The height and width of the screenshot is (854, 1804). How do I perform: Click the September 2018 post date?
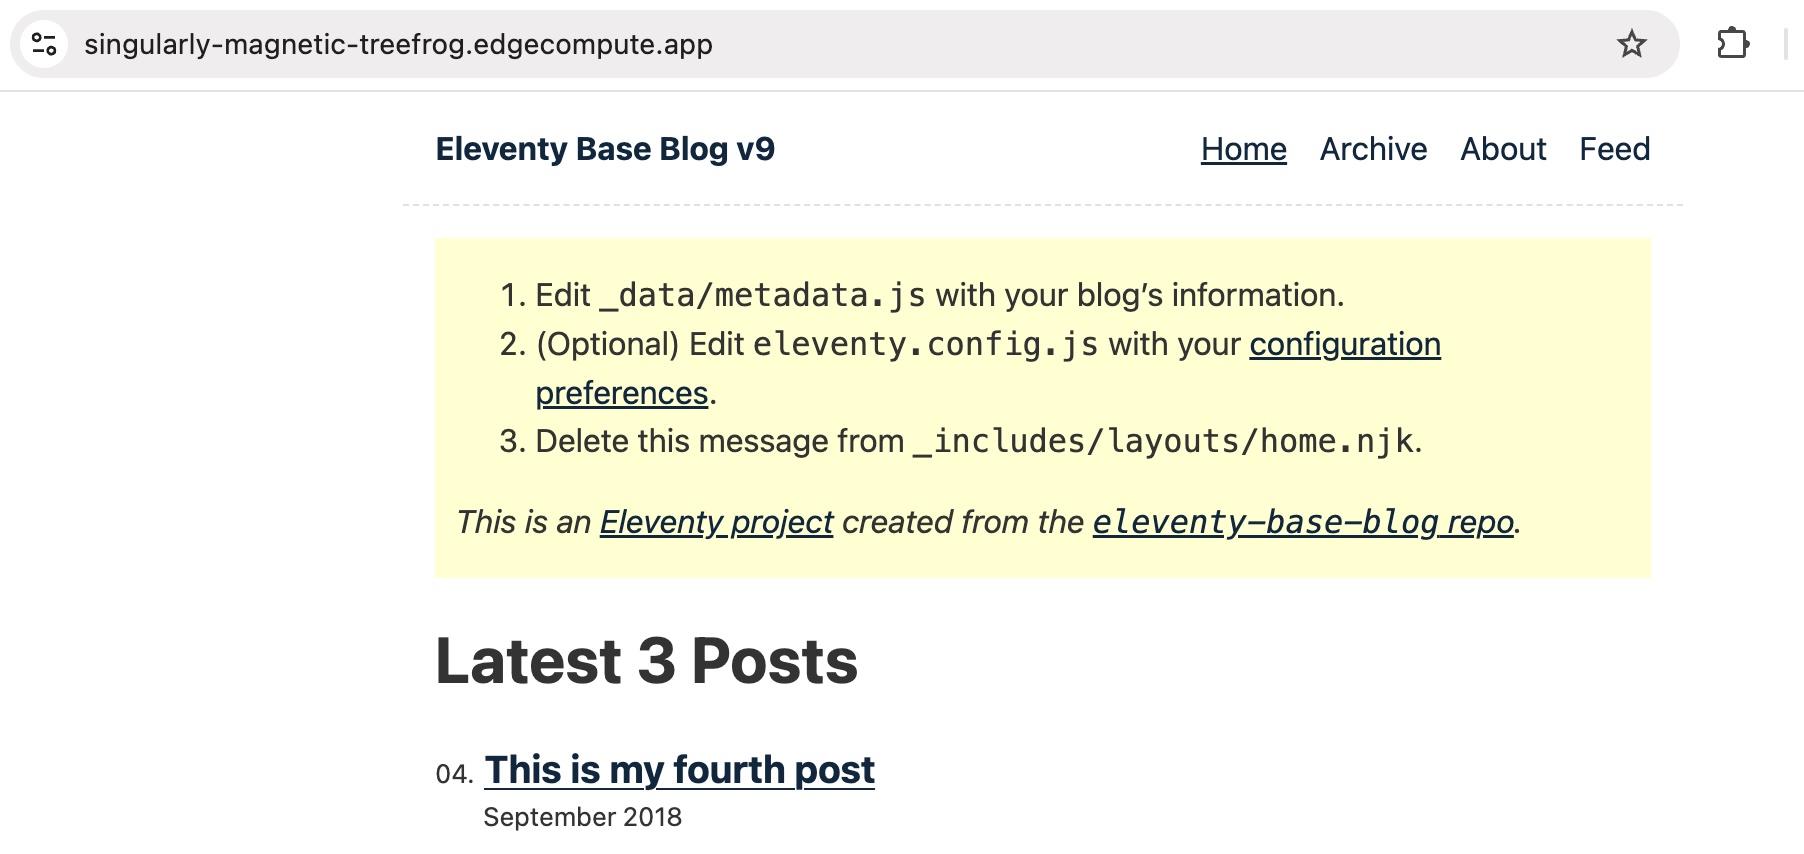coord(583,817)
